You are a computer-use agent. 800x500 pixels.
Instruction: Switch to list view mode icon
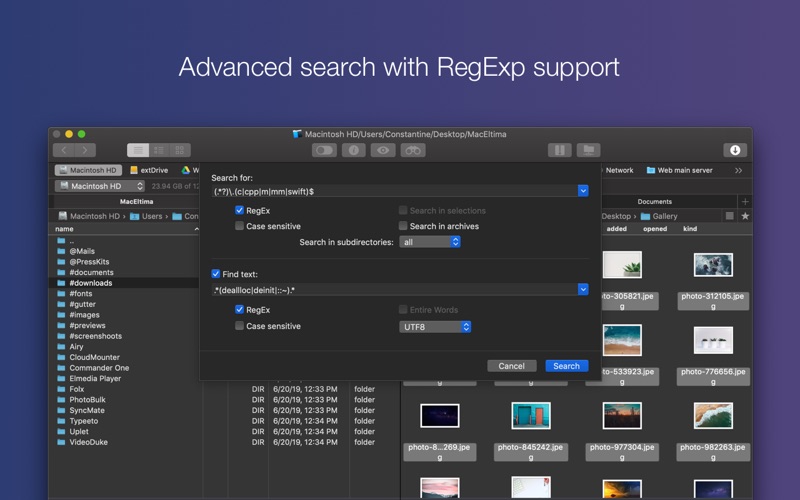pyautogui.click(x=139, y=150)
